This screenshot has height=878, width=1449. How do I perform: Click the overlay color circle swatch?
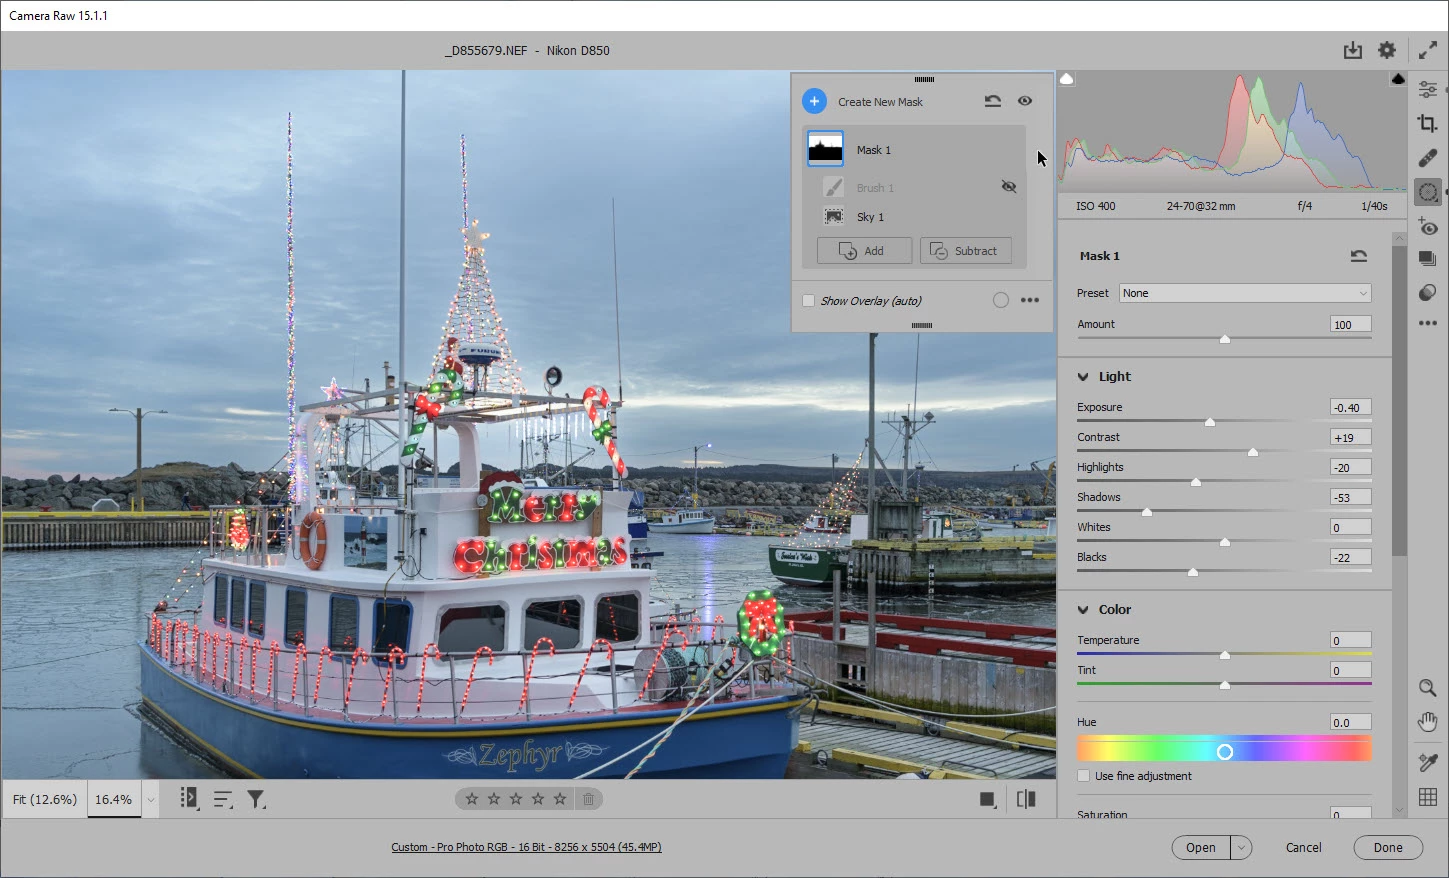pos(1000,300)
